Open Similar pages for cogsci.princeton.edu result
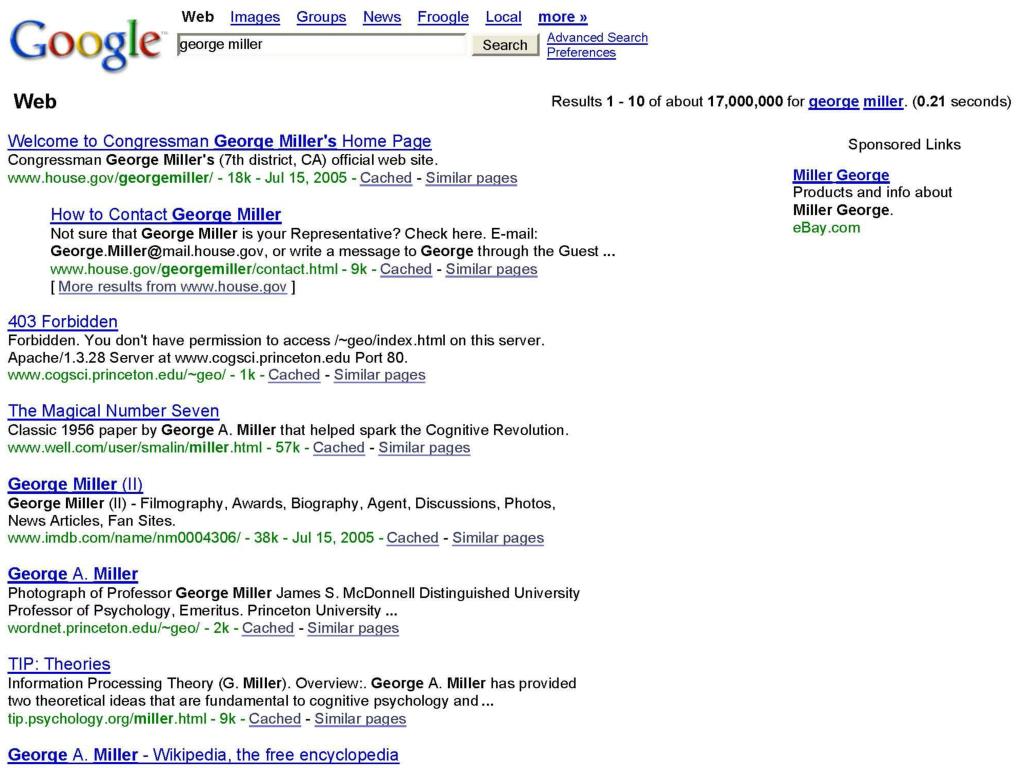Screen dimensions: 1024x768 tap(379, 375)
